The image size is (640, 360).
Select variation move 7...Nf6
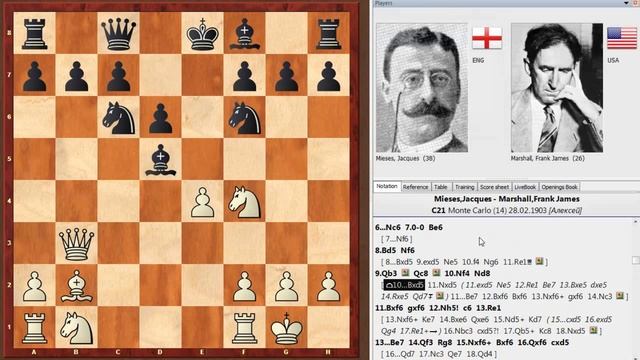click(x=398, y=239)
